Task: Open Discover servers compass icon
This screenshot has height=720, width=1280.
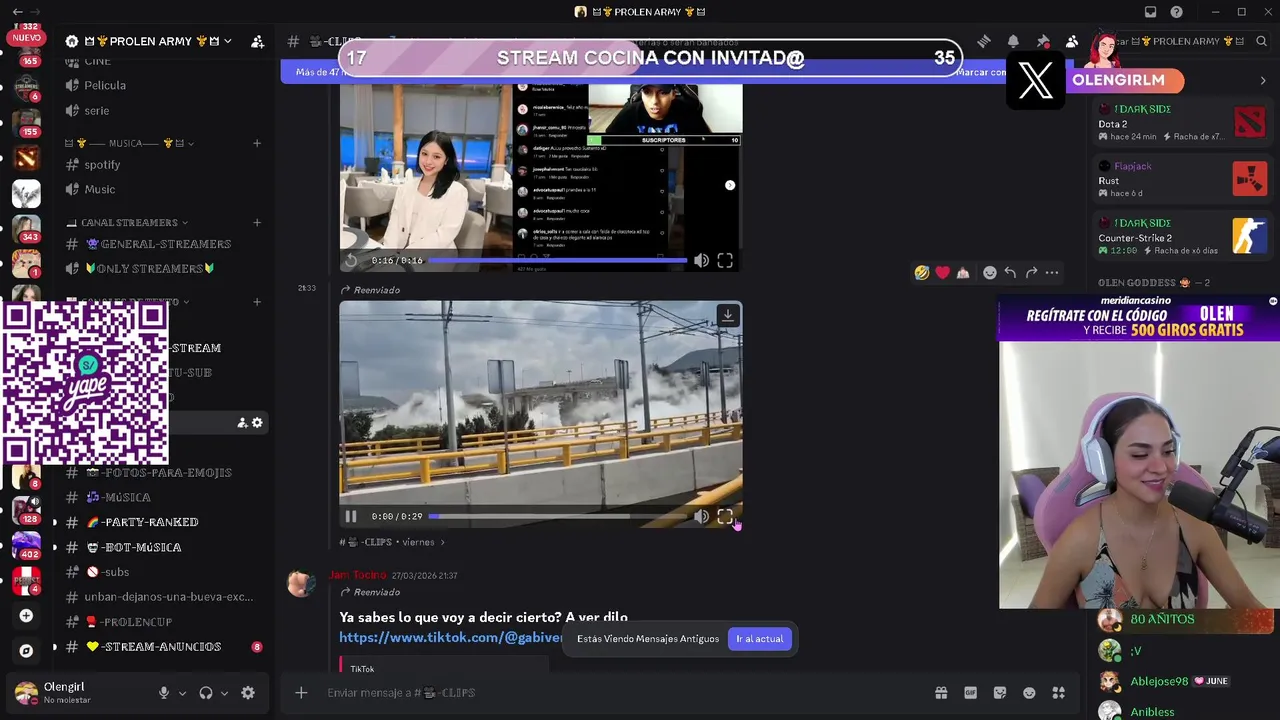Action: pos(26,651)
